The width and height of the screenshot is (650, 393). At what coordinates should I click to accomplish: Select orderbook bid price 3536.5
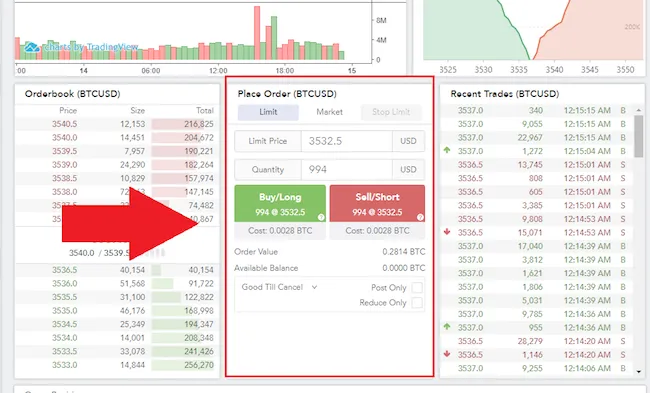click(64, 270)
